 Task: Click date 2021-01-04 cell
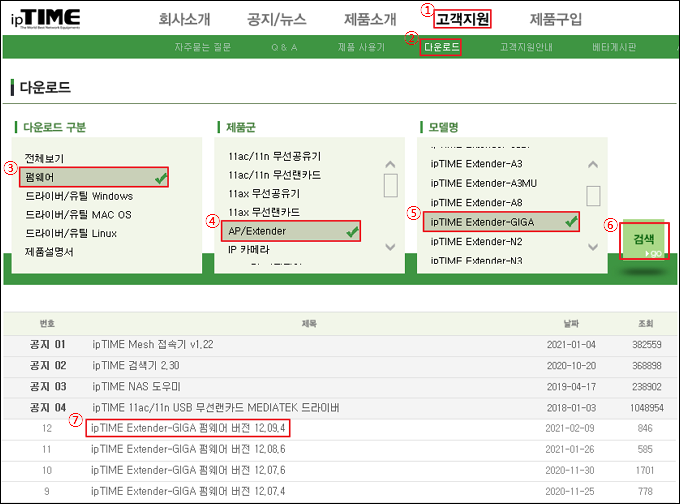[571, 344]
